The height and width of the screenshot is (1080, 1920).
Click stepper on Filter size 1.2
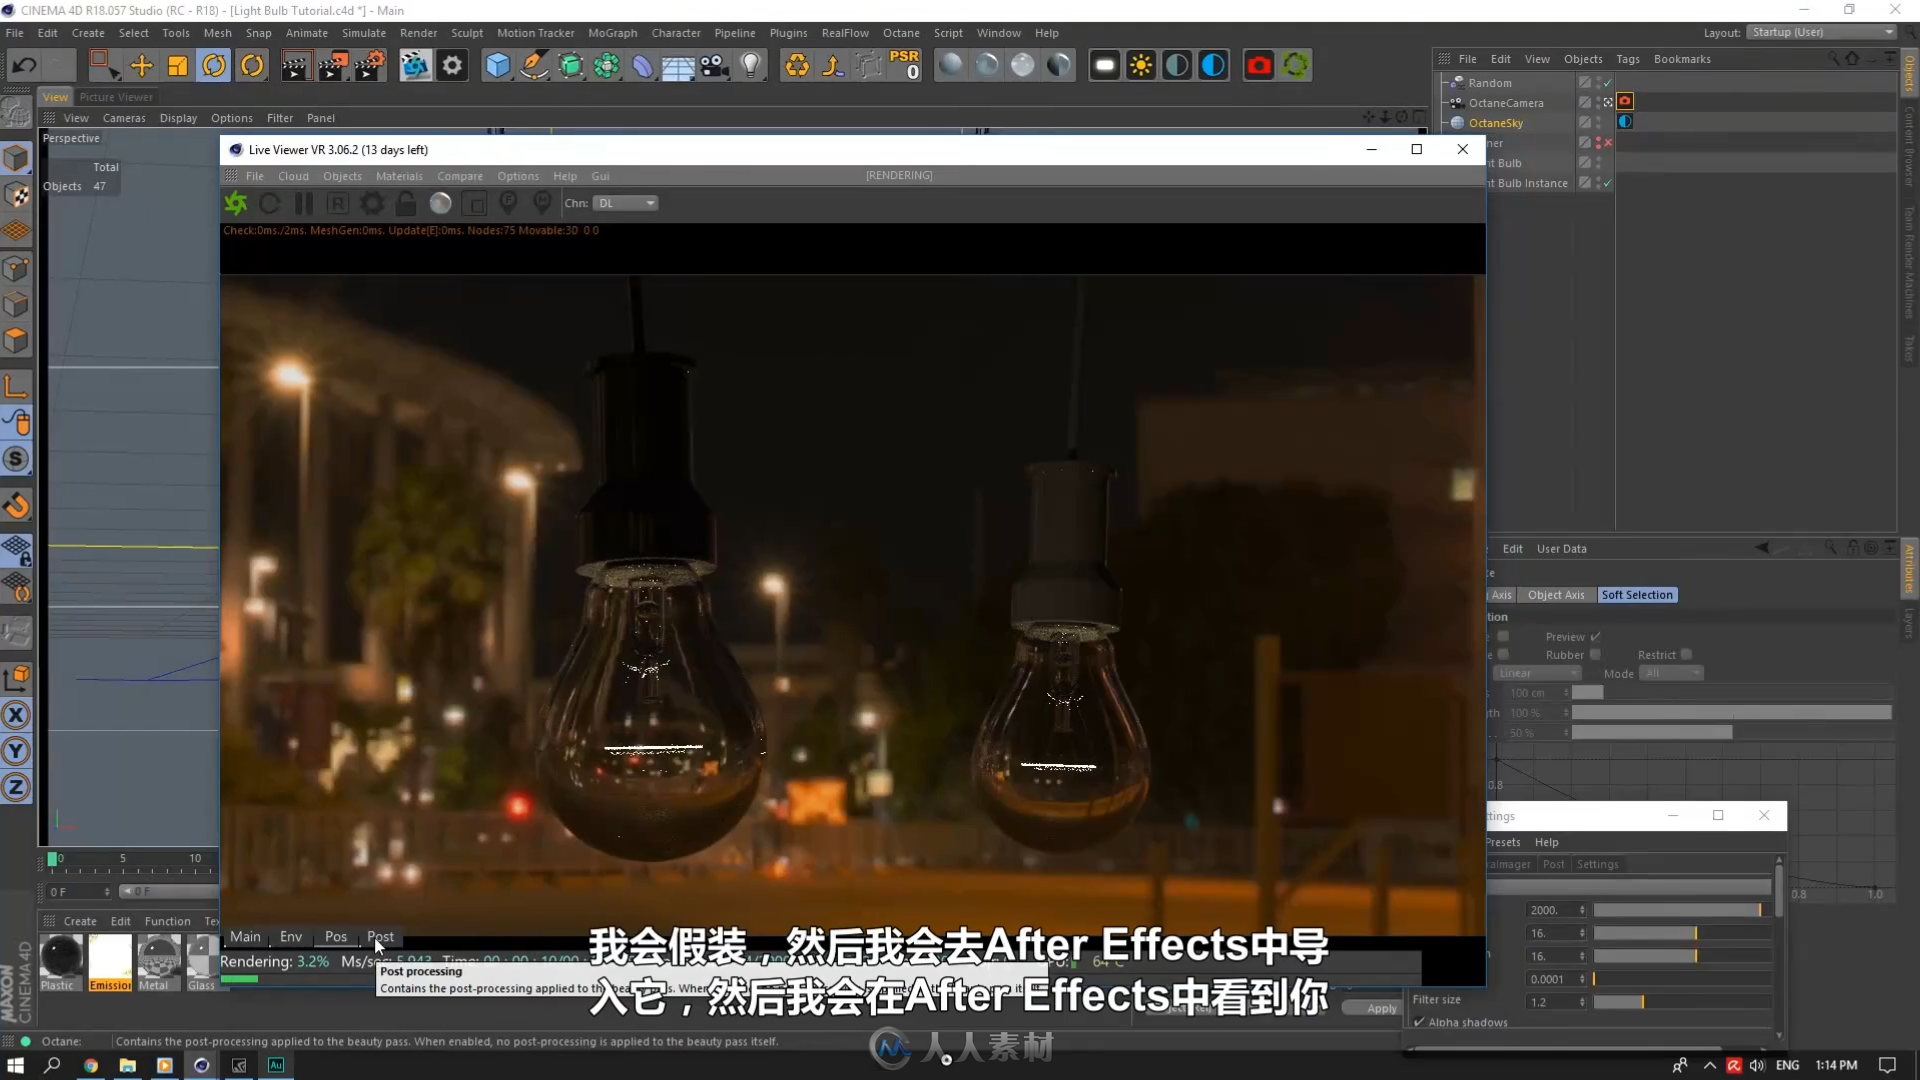[x=1582, y=1002]
